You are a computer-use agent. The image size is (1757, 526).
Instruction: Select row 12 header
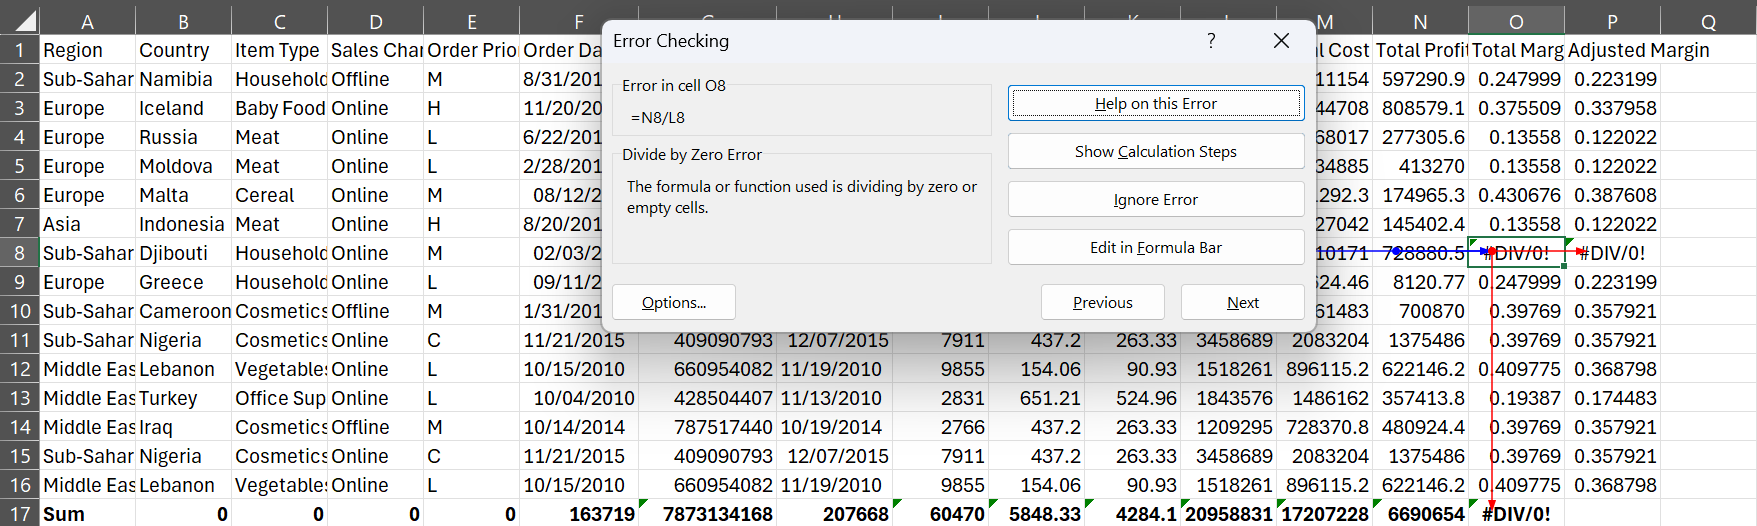(20, 369)
